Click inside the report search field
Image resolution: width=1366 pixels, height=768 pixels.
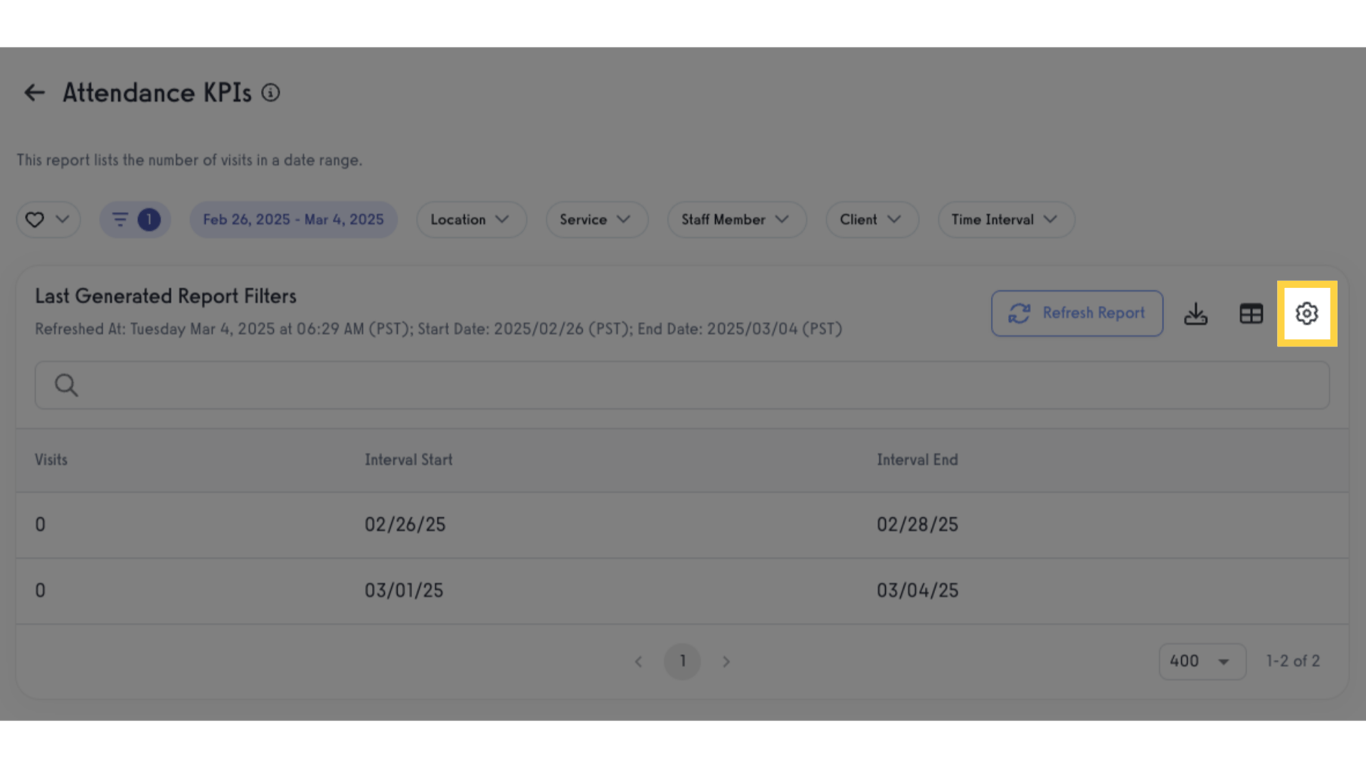pos(400,384)
